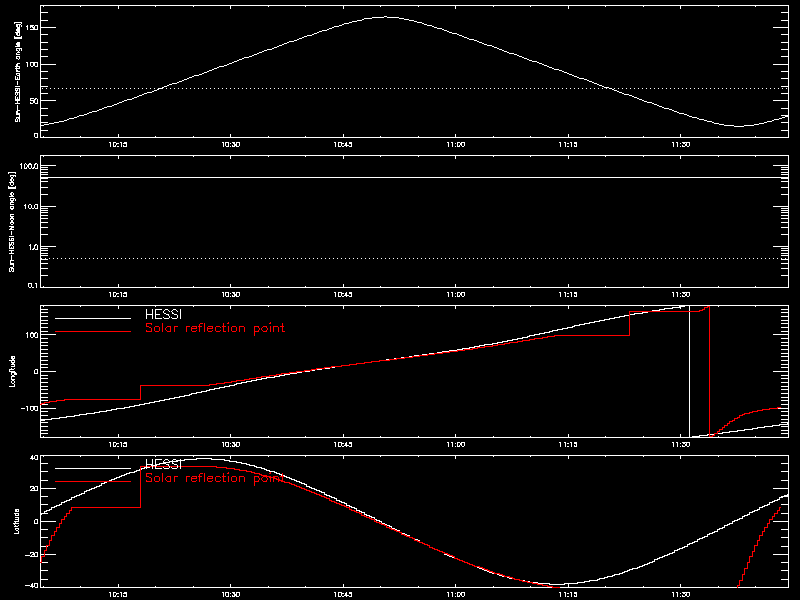This screenshot has width=800, height=600.
Task: Click the 'Longitude' y-axis label
Action: click(12, 371)
